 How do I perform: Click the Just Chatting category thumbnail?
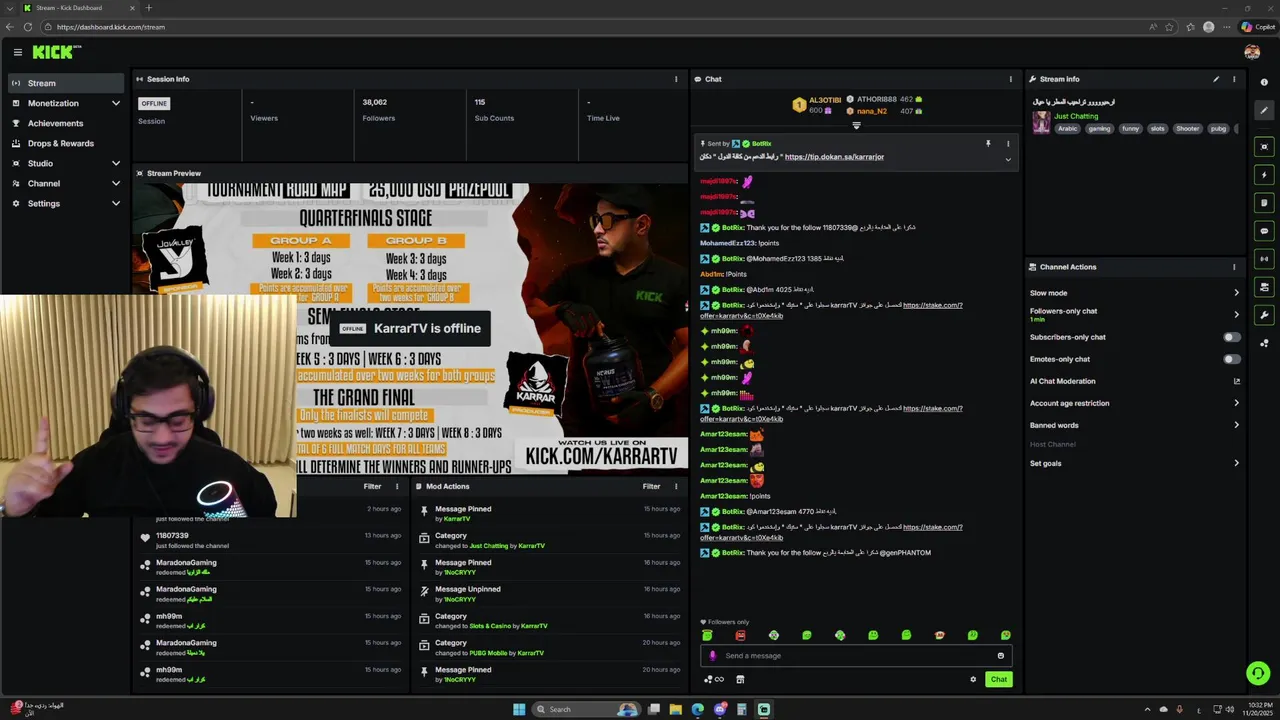pyautogui.click(x=1041, y=122)
